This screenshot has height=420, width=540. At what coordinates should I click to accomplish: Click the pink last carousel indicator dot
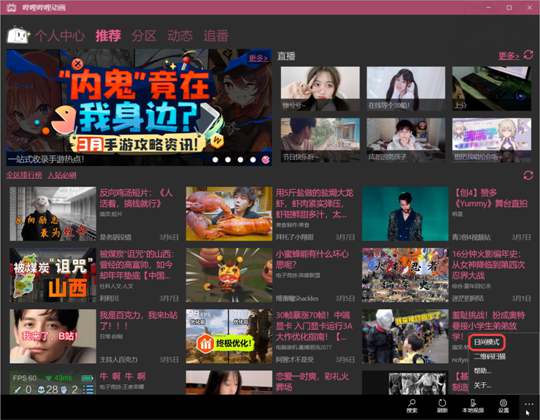click(x=266, y=160)
